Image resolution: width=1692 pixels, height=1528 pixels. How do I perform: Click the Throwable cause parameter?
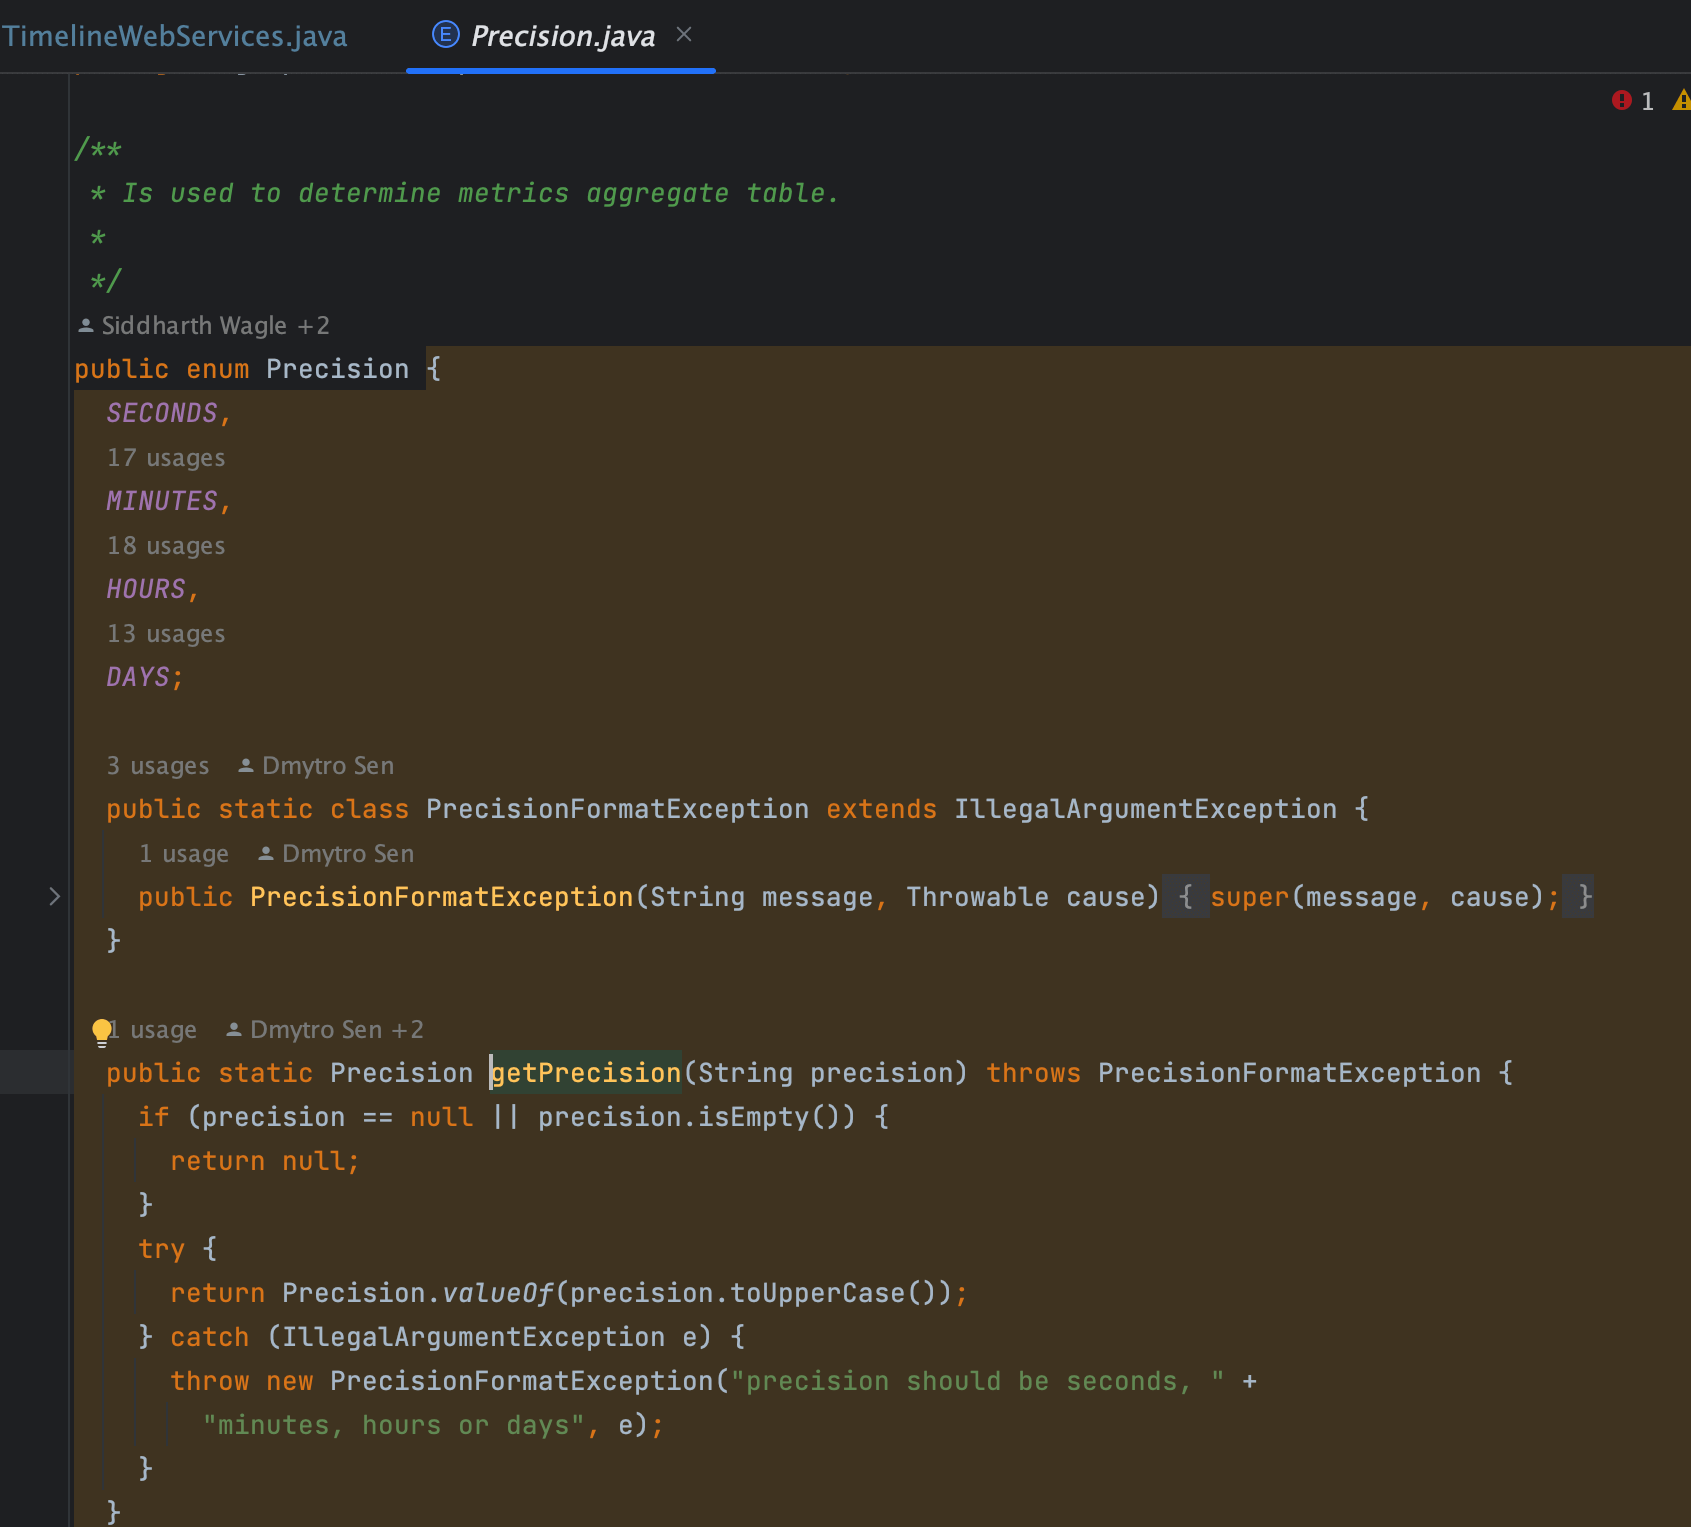1026,897
